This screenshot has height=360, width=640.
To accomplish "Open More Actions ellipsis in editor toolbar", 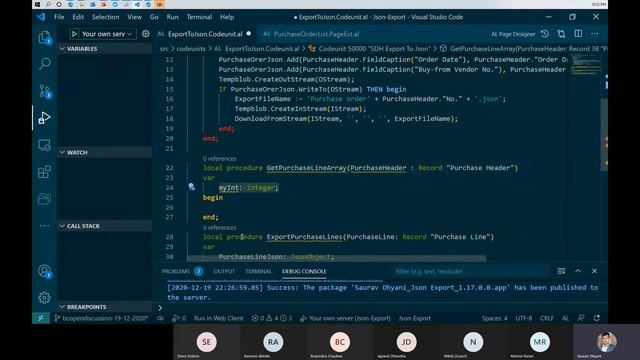I will [x=594, y=34].
